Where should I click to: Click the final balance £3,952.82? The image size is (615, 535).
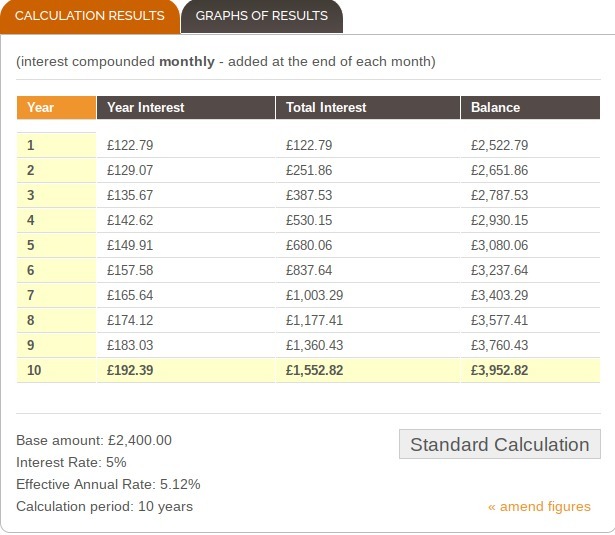(x=499, y=370)
